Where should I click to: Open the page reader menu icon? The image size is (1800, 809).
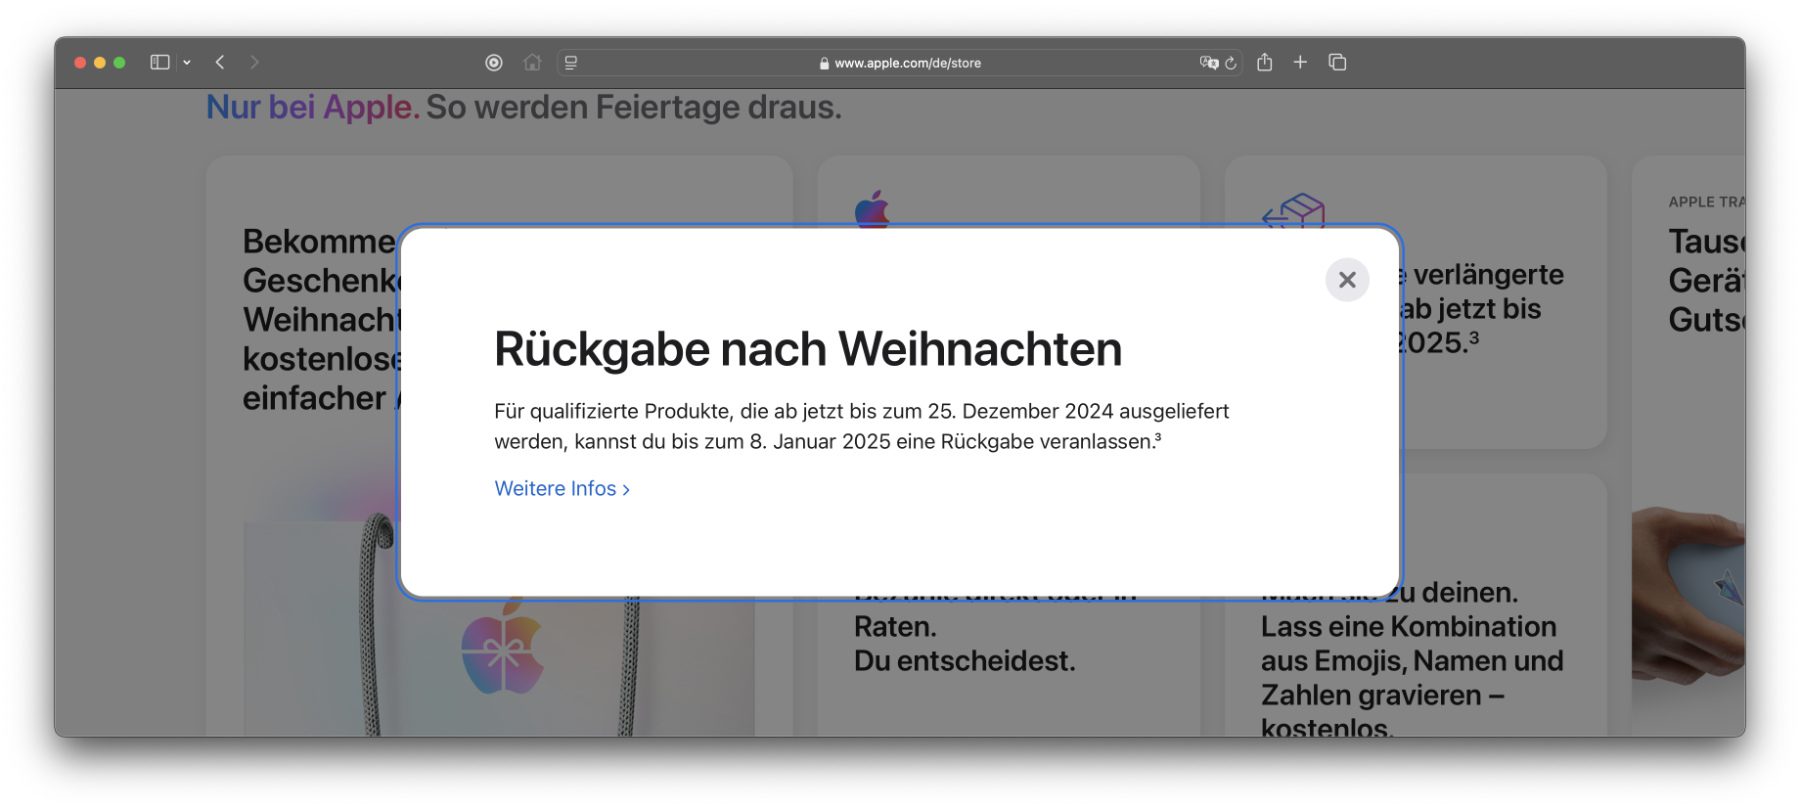click(x=571, y=62)
